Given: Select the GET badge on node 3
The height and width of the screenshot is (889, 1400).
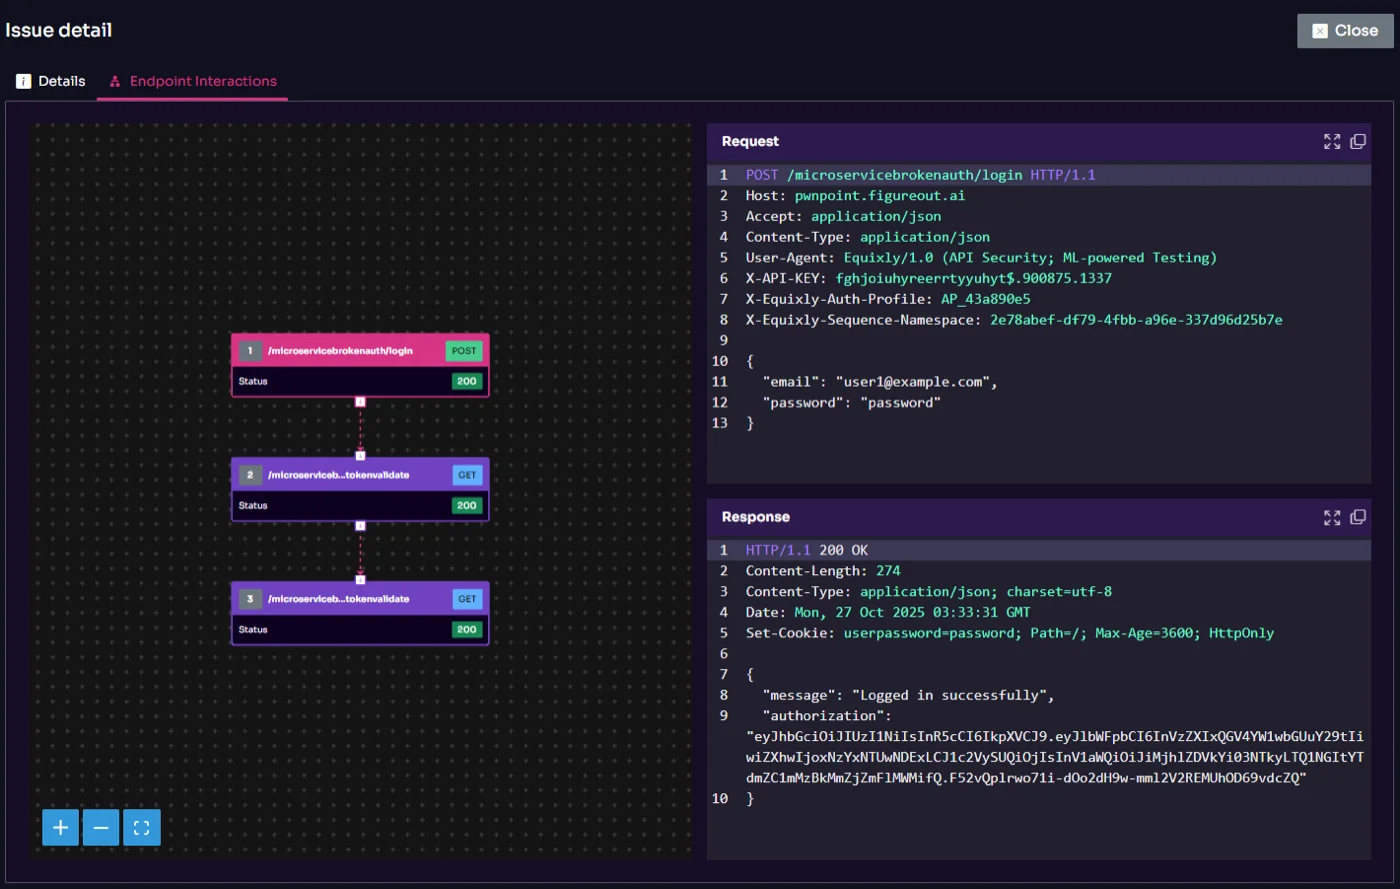Looking at the screenshot, I should coord(466,599).
